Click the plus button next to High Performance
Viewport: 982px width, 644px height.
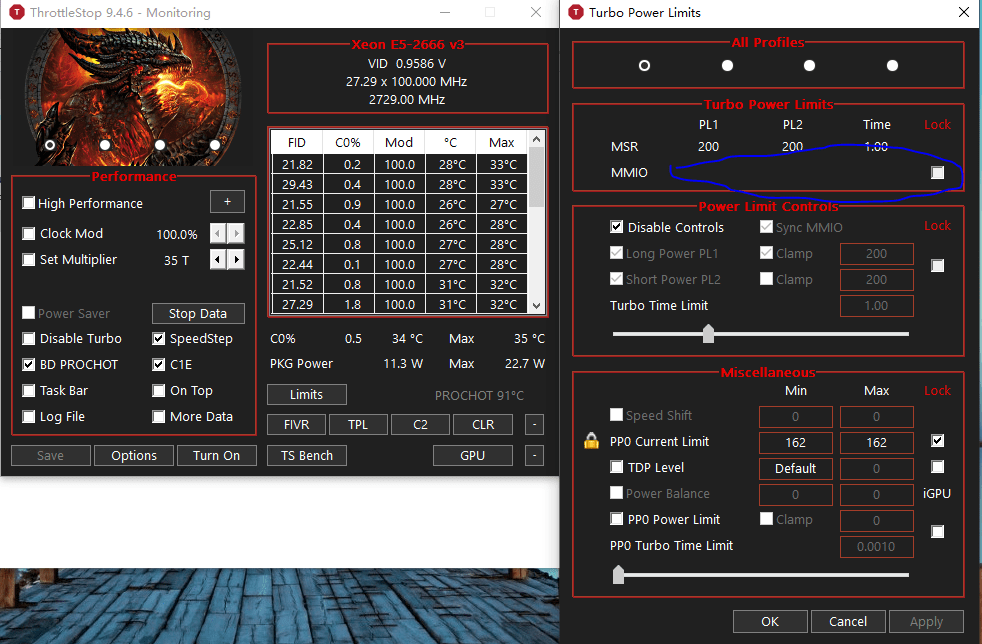(x=227, y=202)
